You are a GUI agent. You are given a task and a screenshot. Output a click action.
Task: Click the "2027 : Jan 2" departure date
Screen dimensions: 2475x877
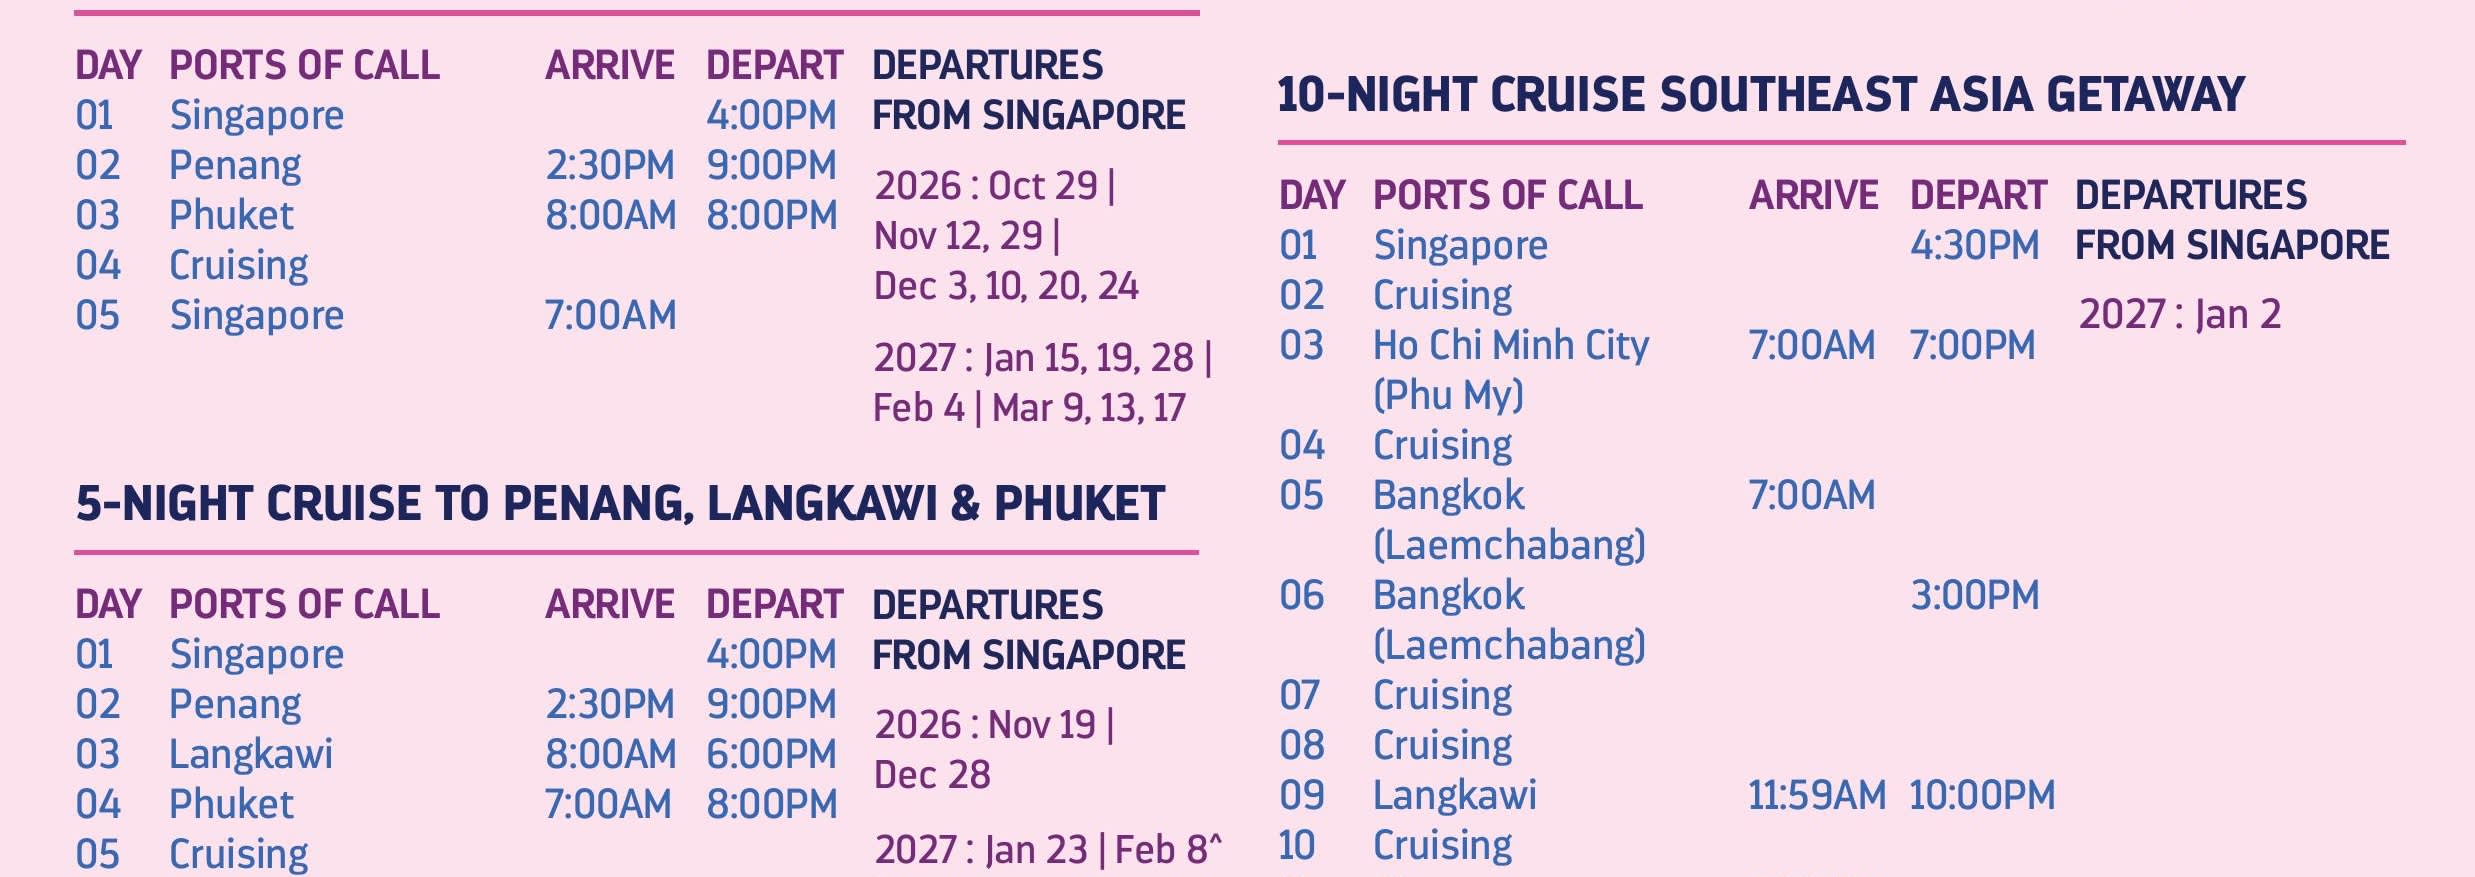tap(2179, 315)
